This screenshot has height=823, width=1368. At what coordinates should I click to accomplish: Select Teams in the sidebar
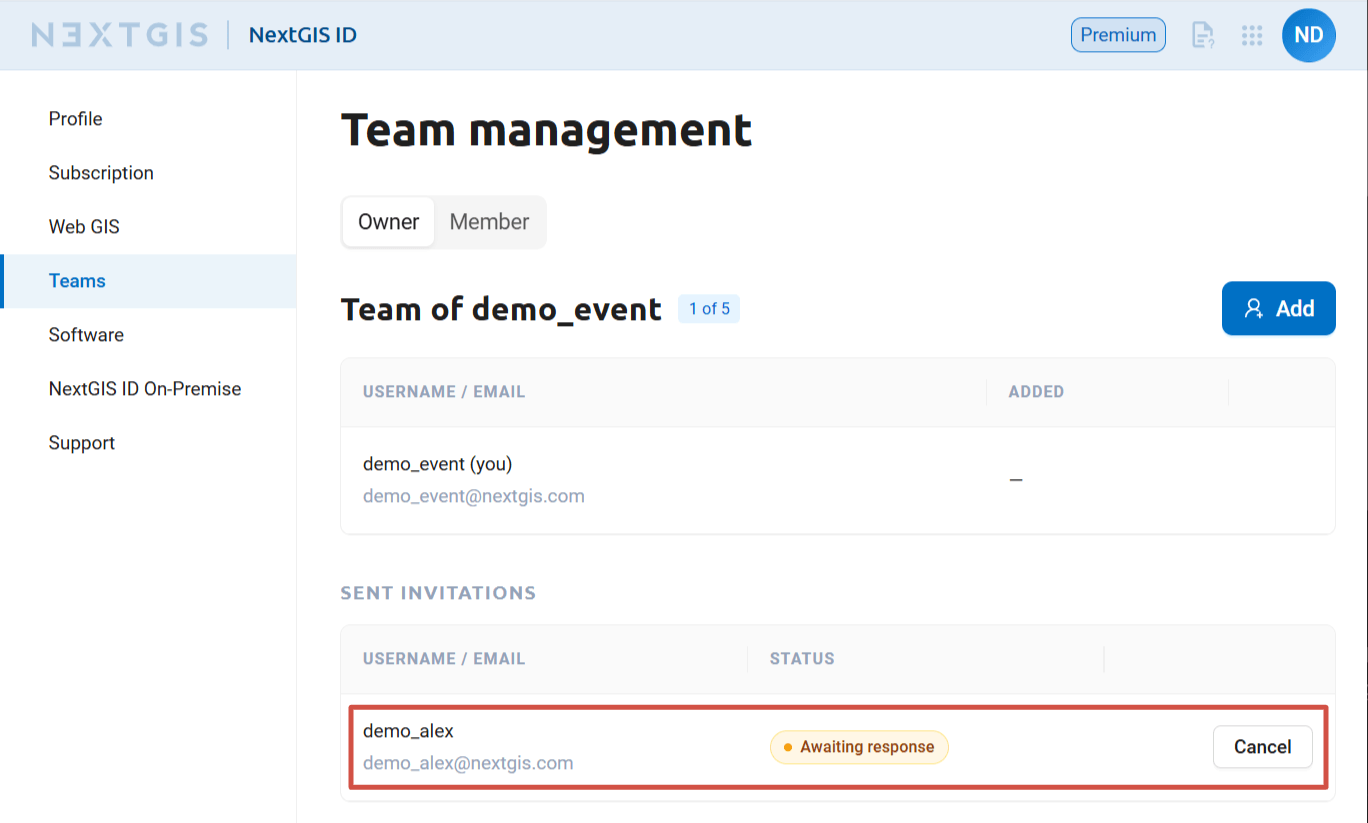pyautogui.click(x=148, y=281)
